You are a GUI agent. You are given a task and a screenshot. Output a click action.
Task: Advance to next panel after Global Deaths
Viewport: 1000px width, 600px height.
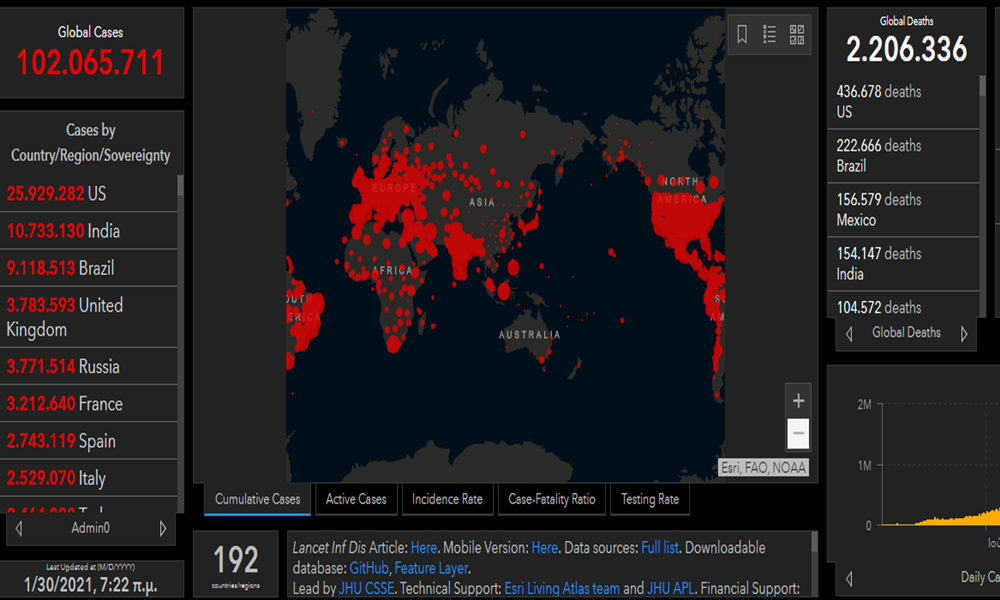click(964, 334)
